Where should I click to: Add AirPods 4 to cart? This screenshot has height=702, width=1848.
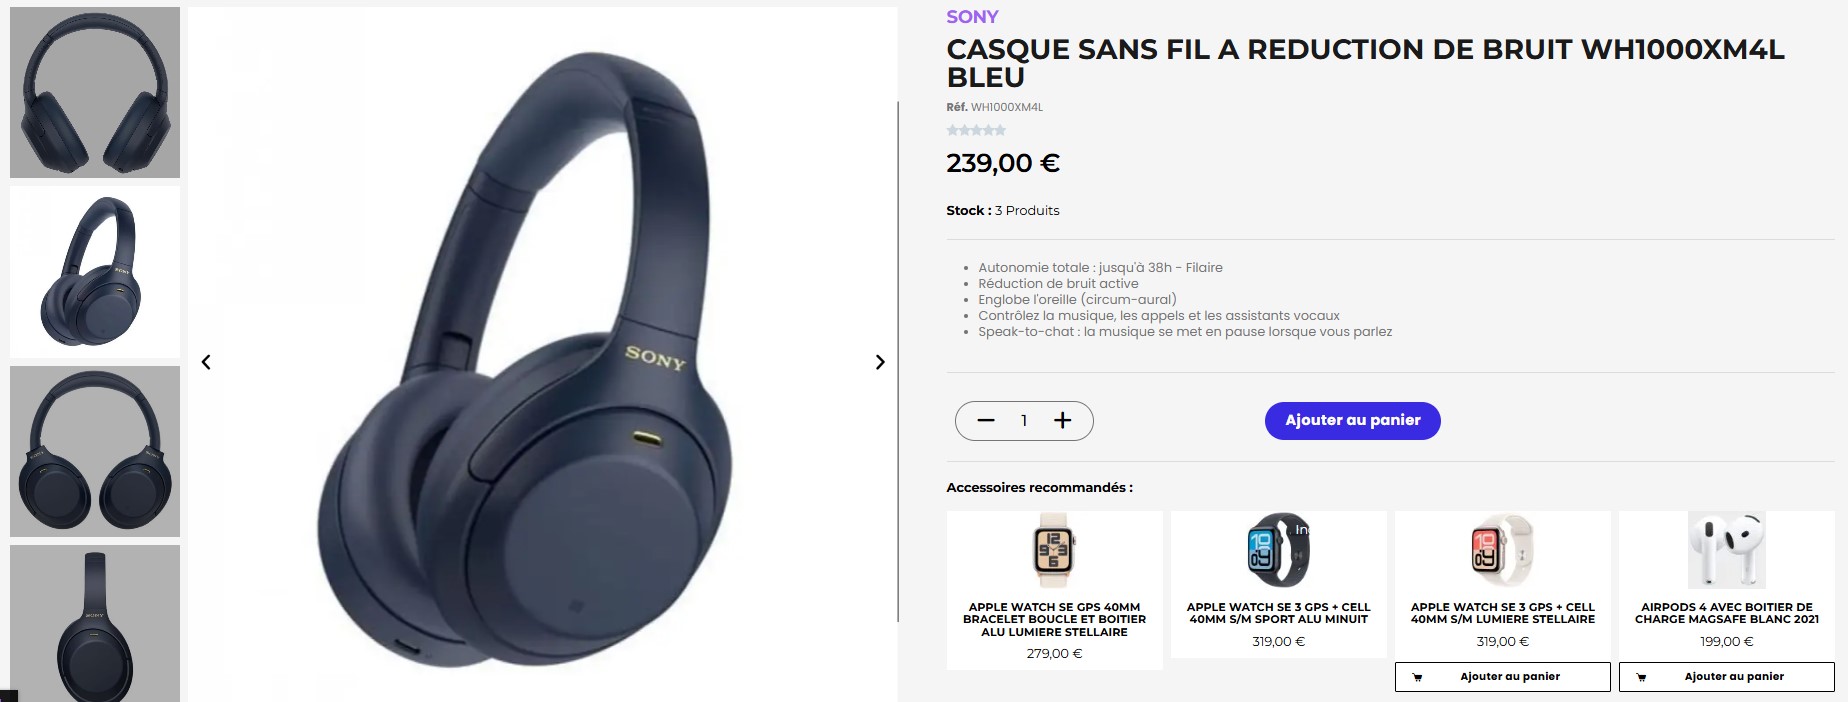pos(1726,677)
